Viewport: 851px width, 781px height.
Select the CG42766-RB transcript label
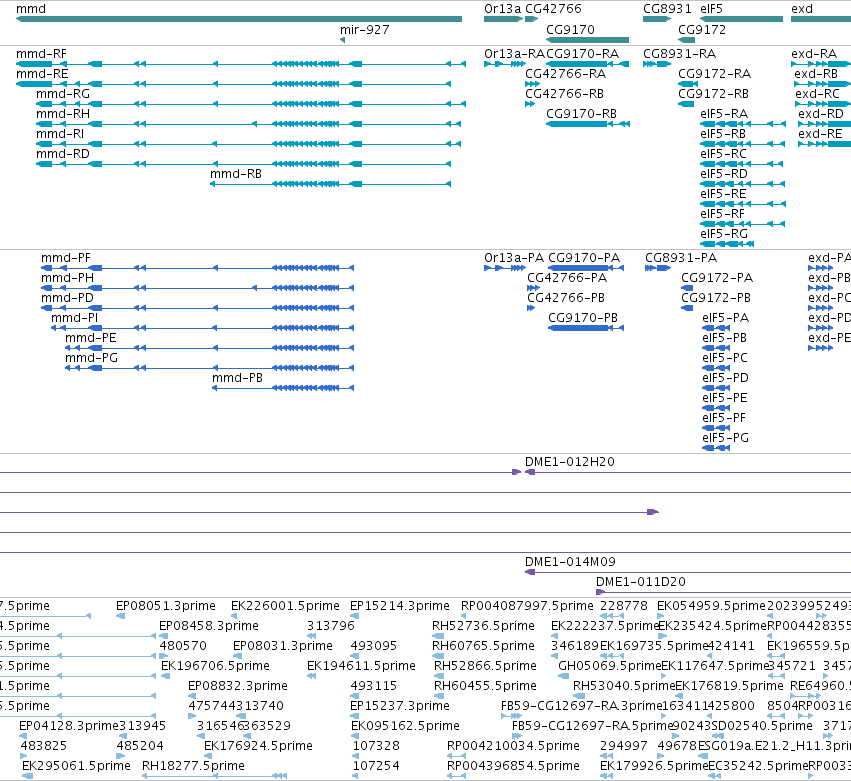pyautogui.click(x=564, y=94)
